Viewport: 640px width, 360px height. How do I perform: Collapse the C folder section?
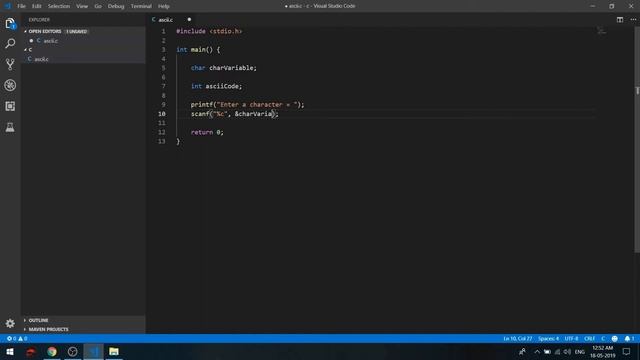pyautogui.click(x=28, y=49)
